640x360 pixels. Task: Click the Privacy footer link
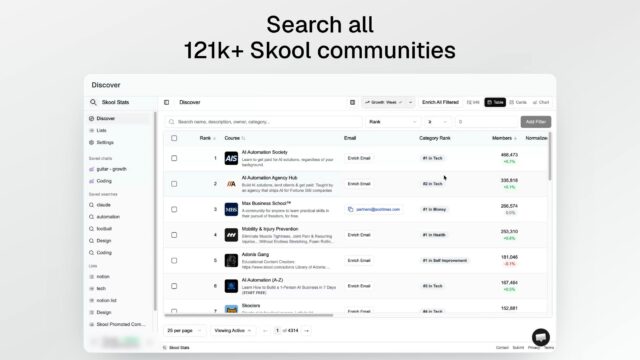click(x=533, y=348)
